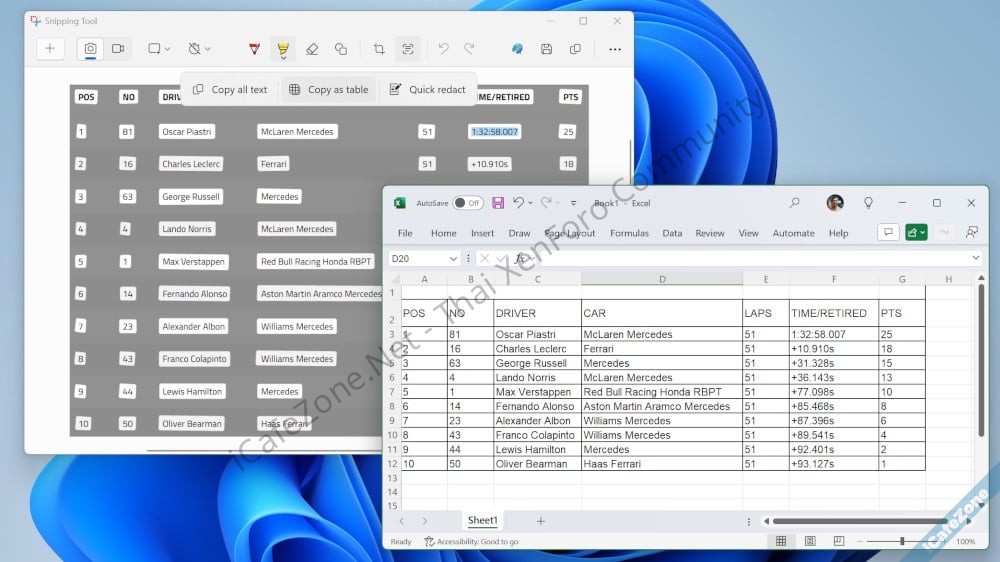The height and width of the screenshot is (562, 1000).
Task: Click the Snipping Tool save icon
Action: click(x=546, y=49)
